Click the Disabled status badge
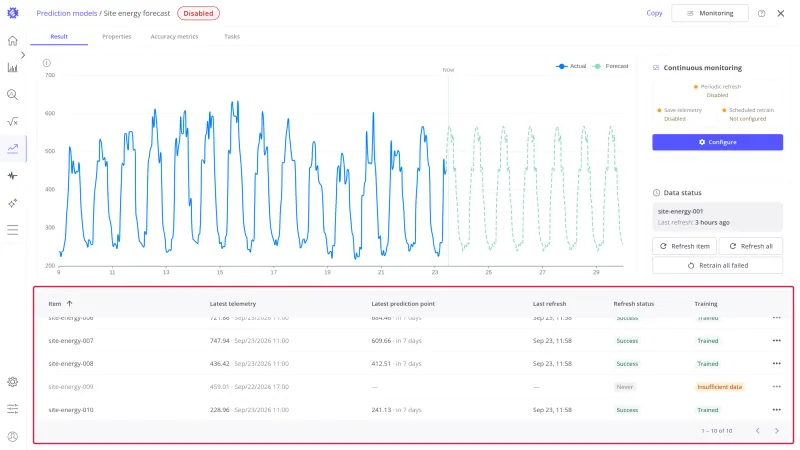 (198, 13)
